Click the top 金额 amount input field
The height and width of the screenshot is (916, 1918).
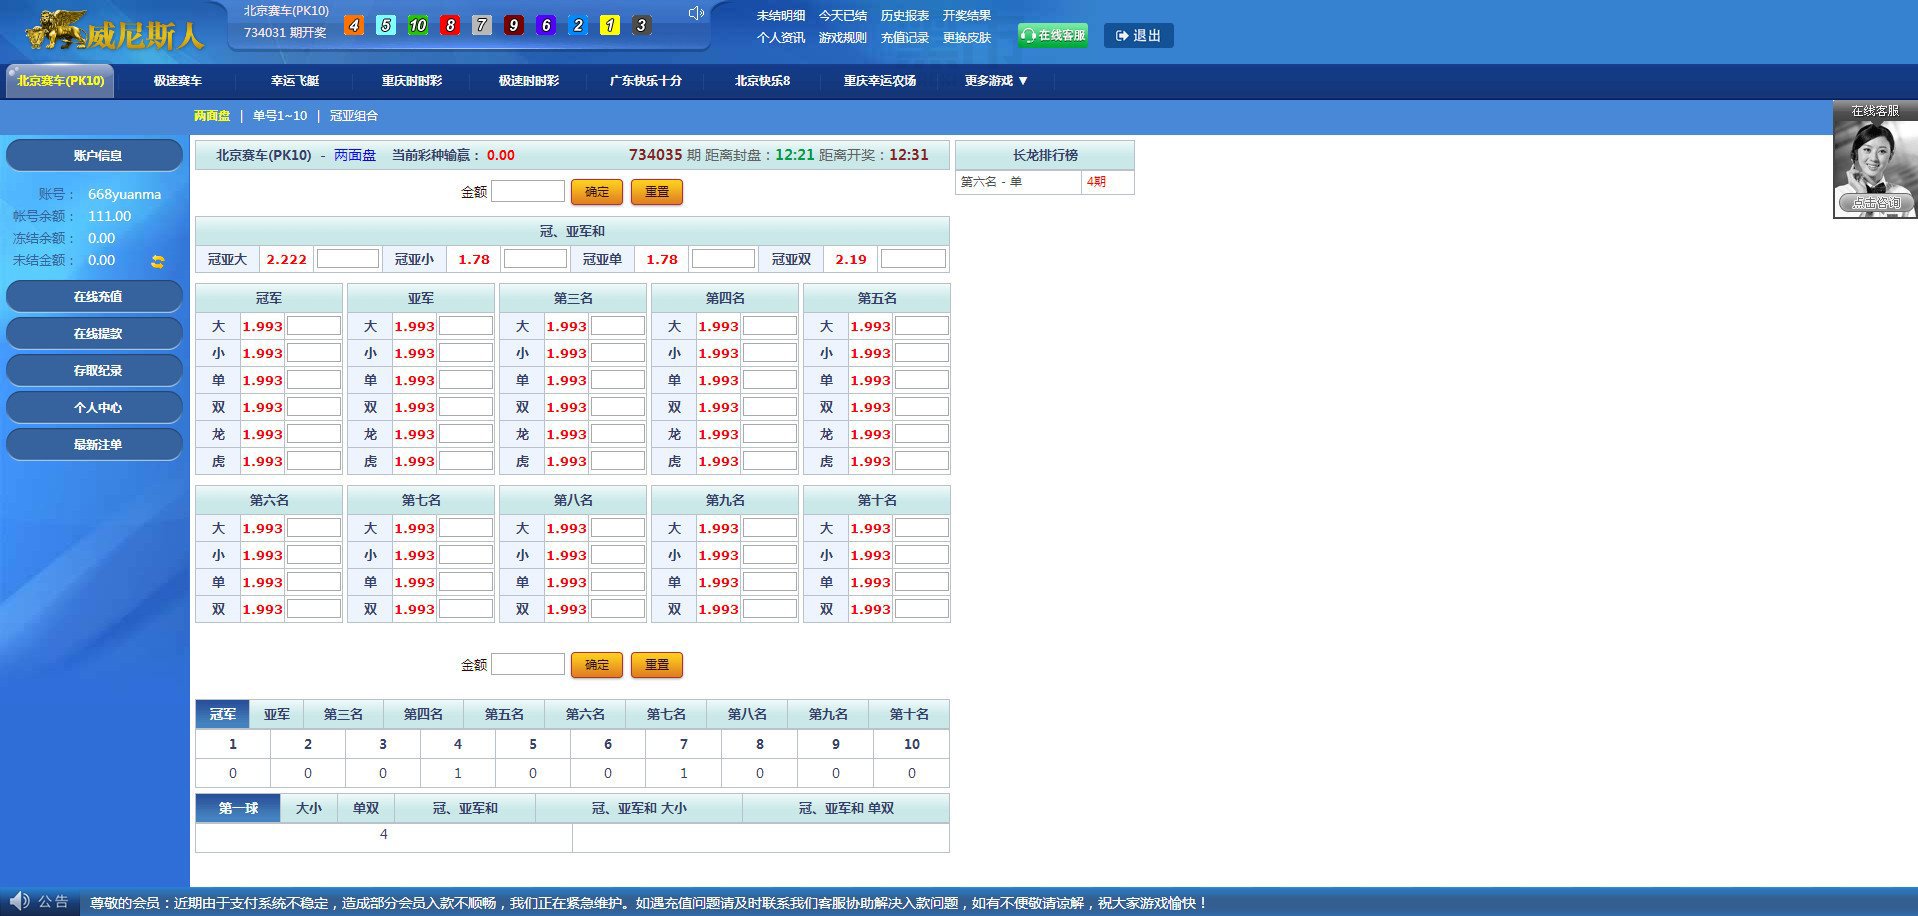click(x=527, y=192)
